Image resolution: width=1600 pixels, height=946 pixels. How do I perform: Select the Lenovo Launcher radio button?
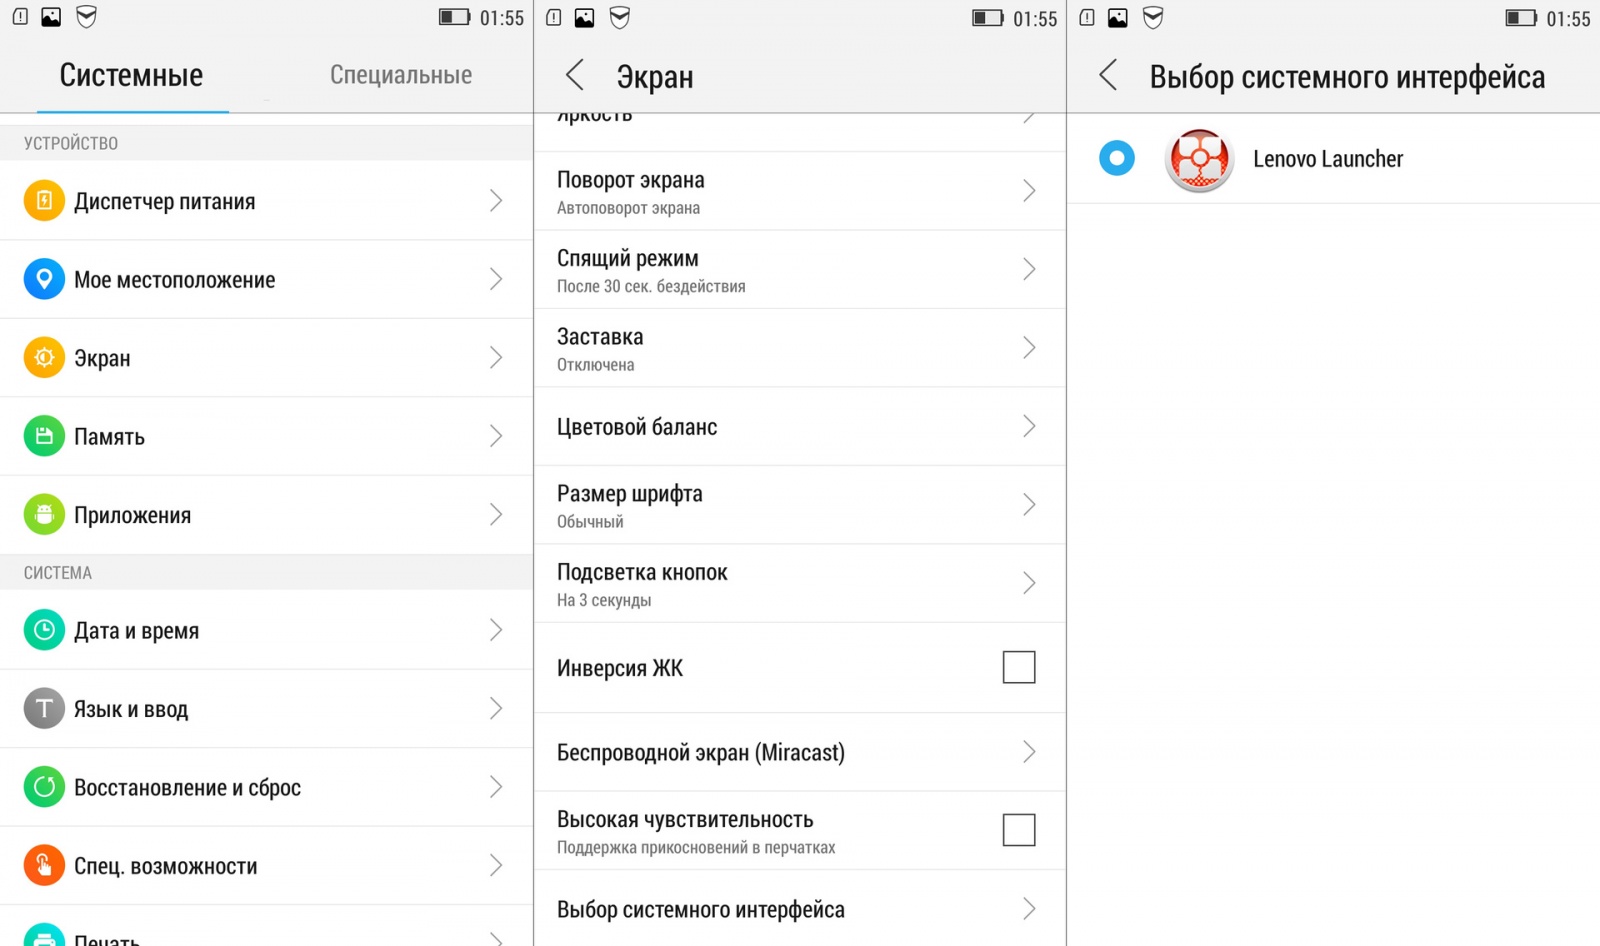point(1116,158)
